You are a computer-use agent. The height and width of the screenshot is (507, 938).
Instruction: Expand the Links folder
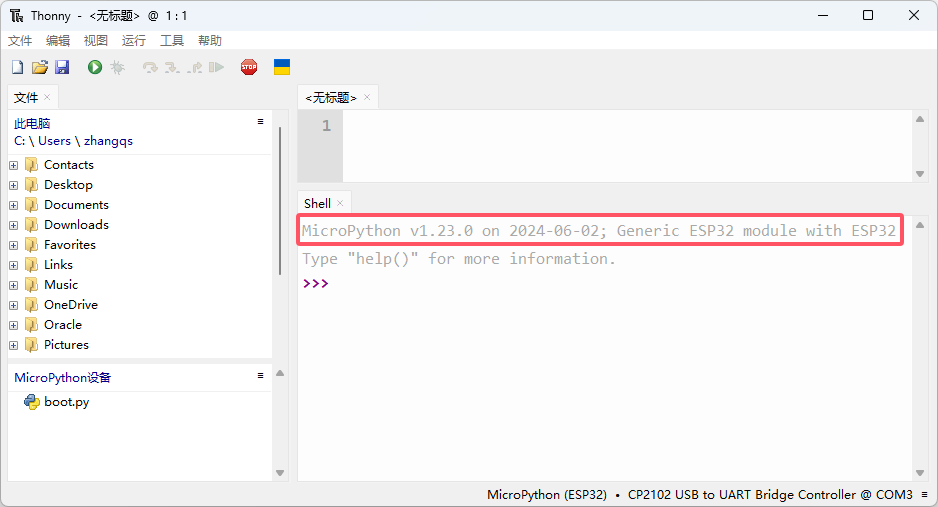click(x=14, y=265)
